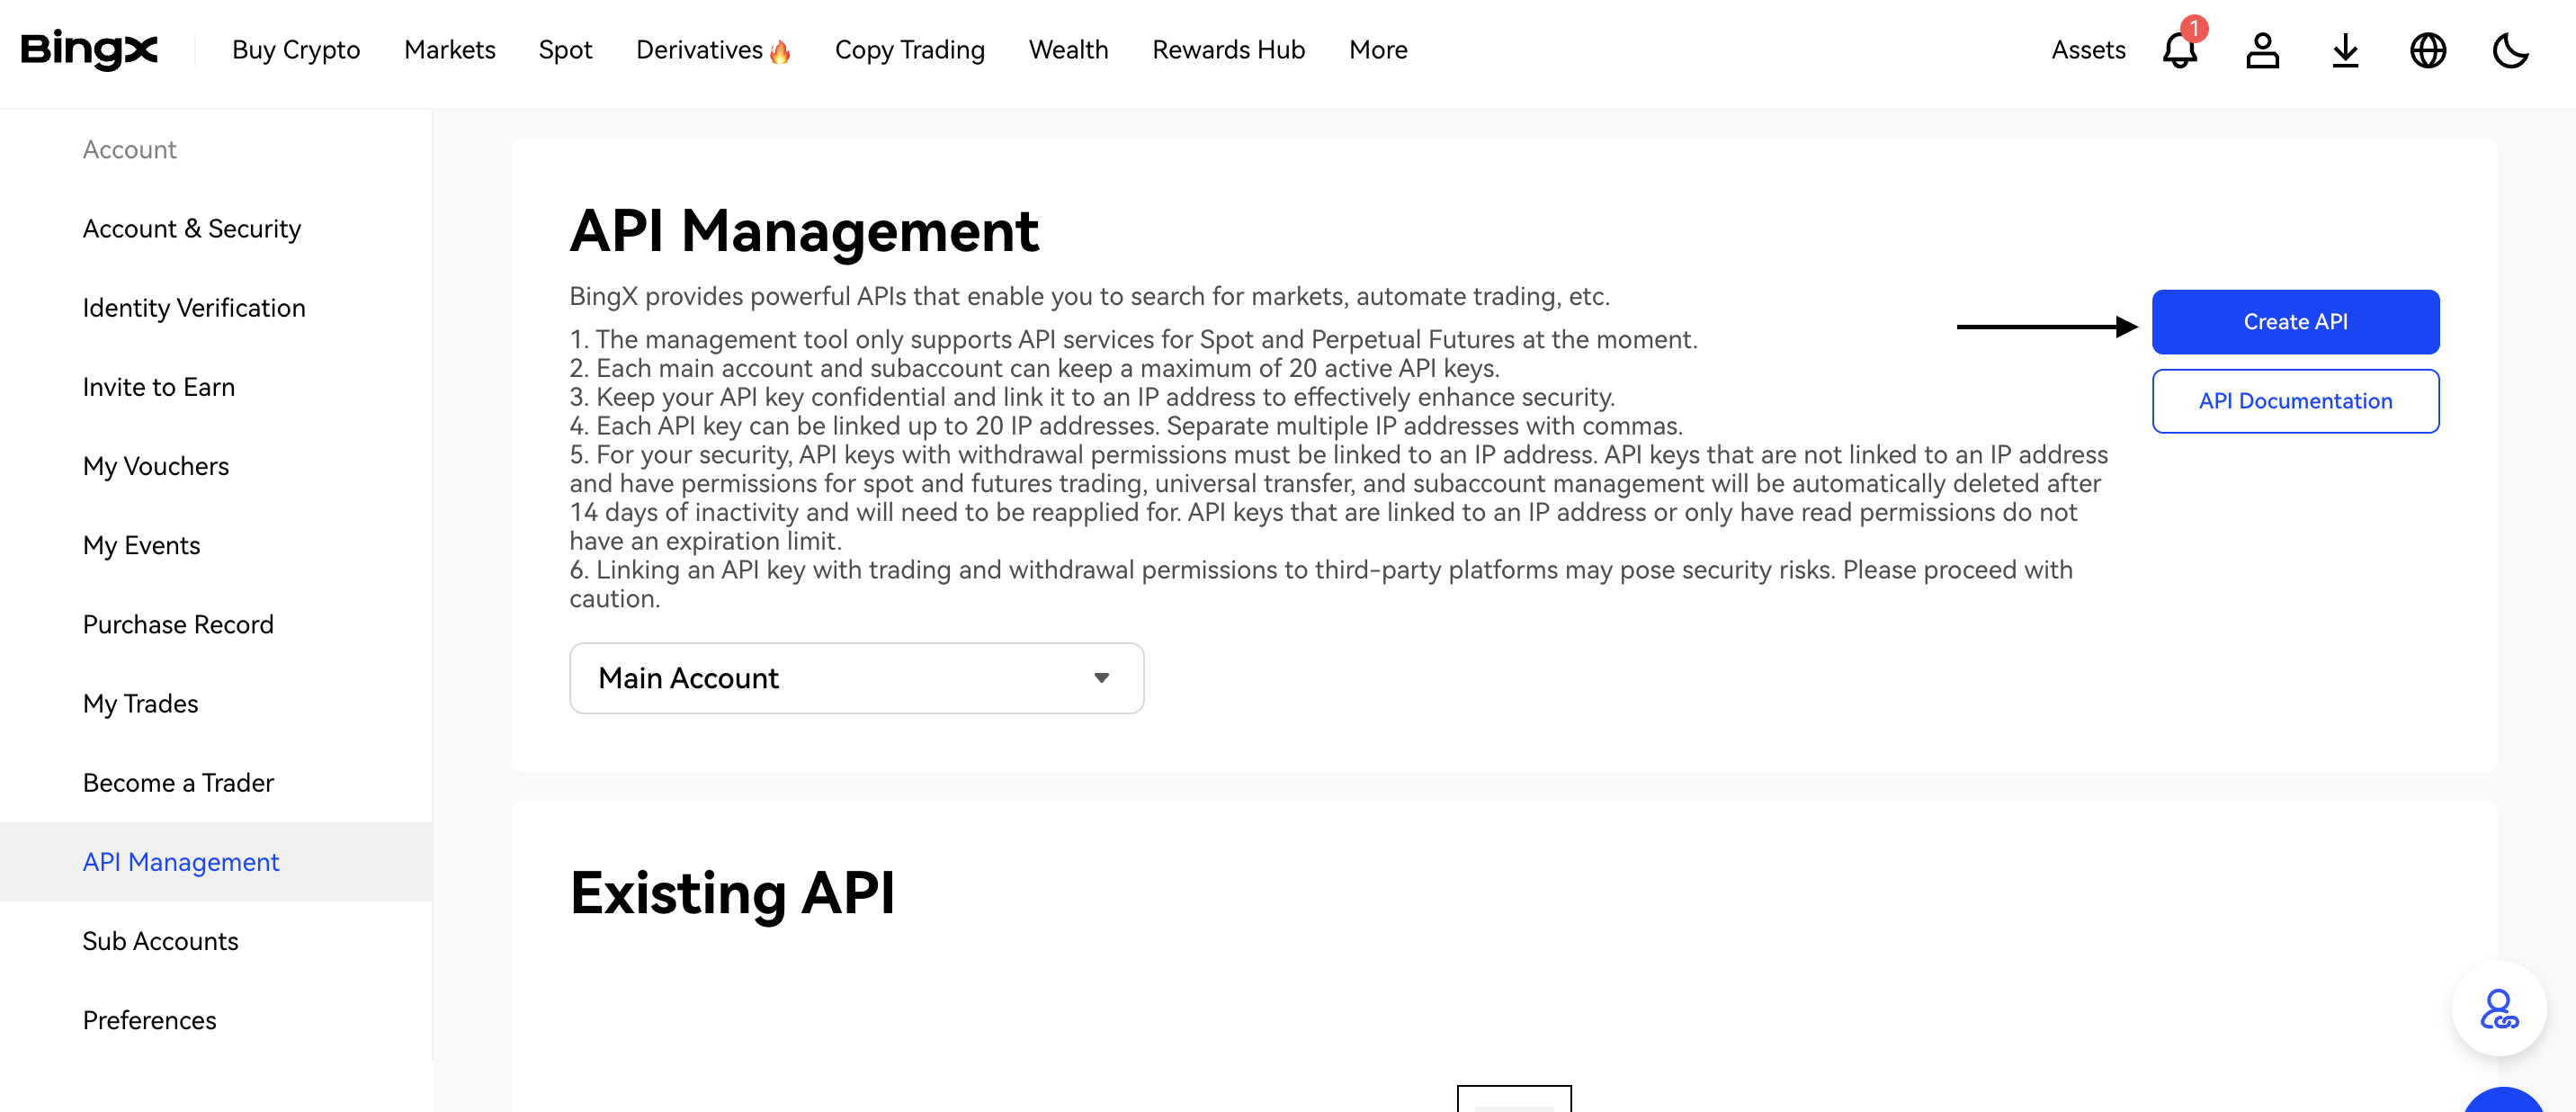Select API Management sidebar item
The image size is (2576, 1112).
pos(181,862)
